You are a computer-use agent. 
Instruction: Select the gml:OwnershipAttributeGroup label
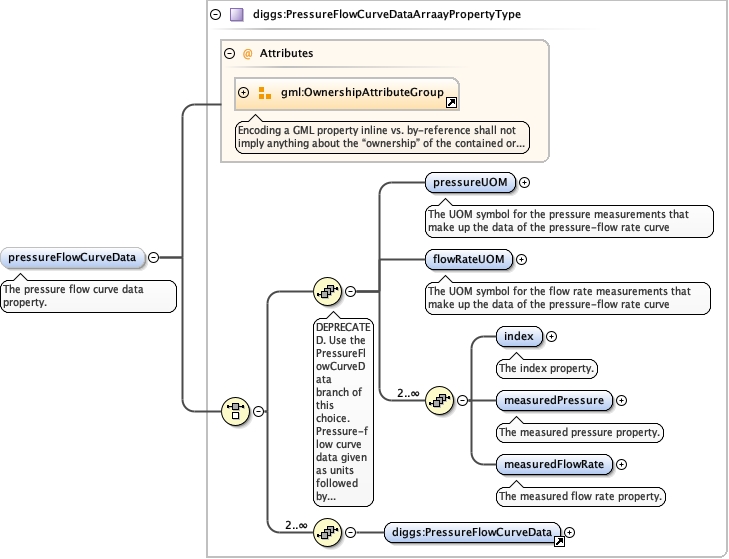[x=362, y=93]
